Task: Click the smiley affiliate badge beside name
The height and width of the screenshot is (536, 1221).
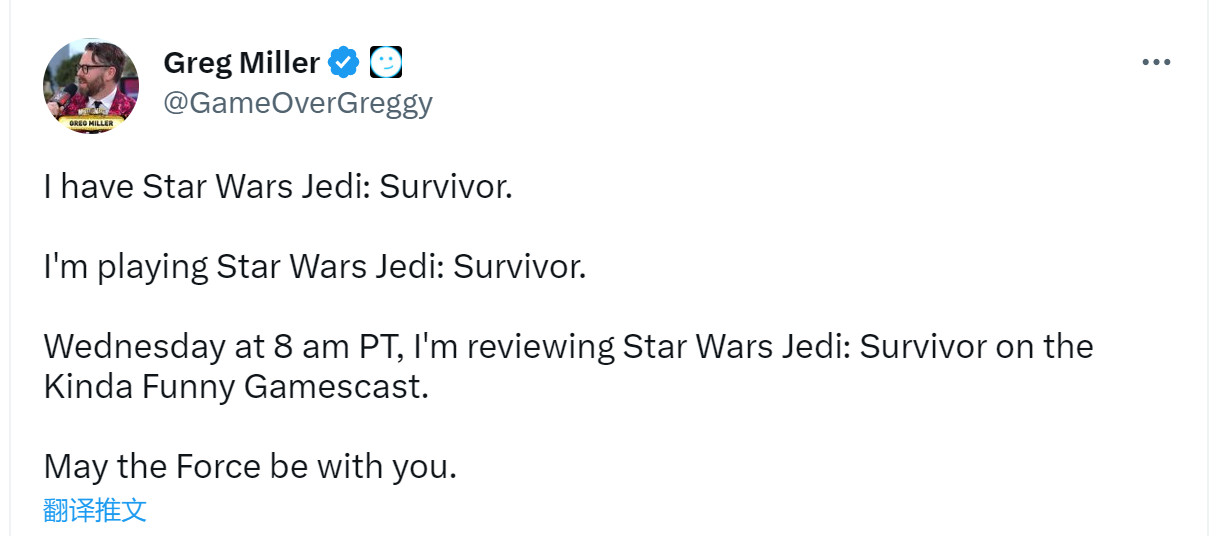Action: 385,63
